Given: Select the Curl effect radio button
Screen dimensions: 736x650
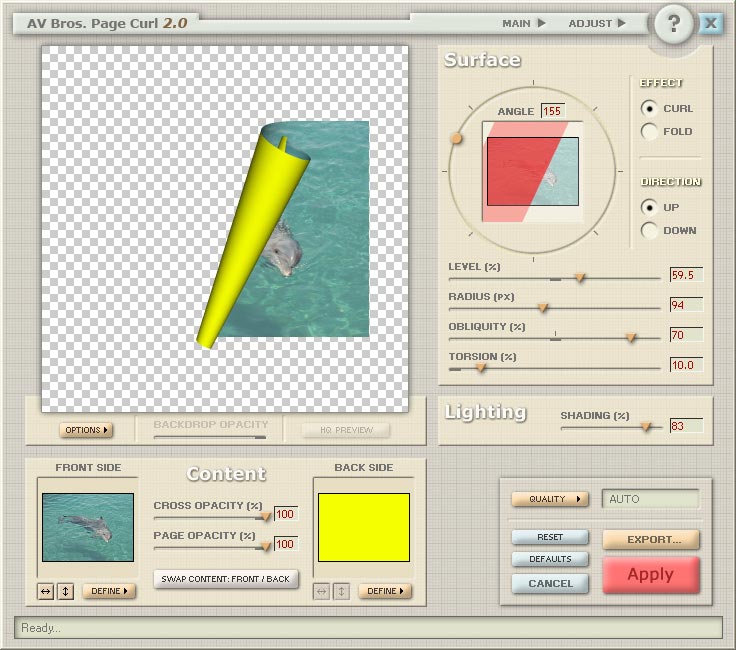Looking at the screenshot, I should [x=650, y=108].
